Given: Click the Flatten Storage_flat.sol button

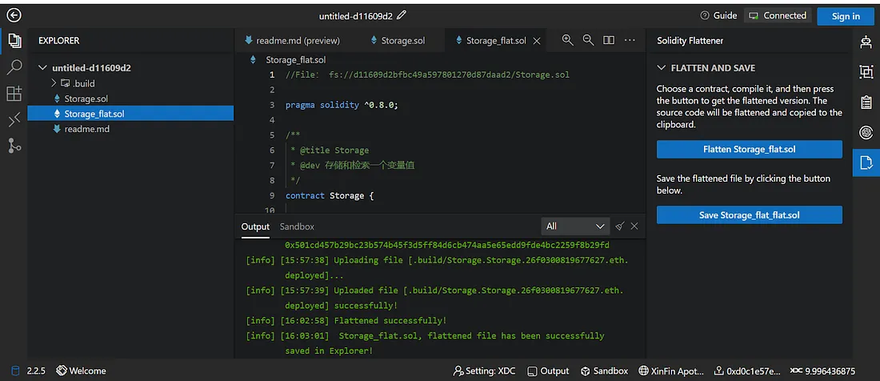Looking at the screenshot, I should [x=749, y=149].
